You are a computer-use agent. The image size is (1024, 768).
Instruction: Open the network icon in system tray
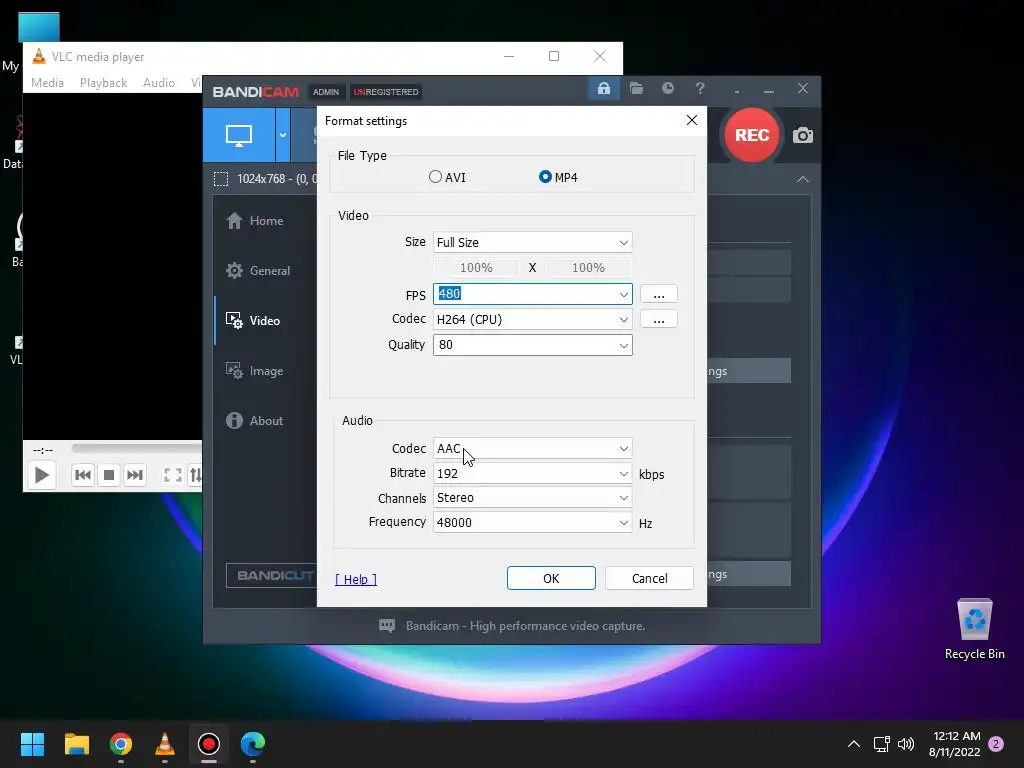pyautogui.click(x=882, y=744)
